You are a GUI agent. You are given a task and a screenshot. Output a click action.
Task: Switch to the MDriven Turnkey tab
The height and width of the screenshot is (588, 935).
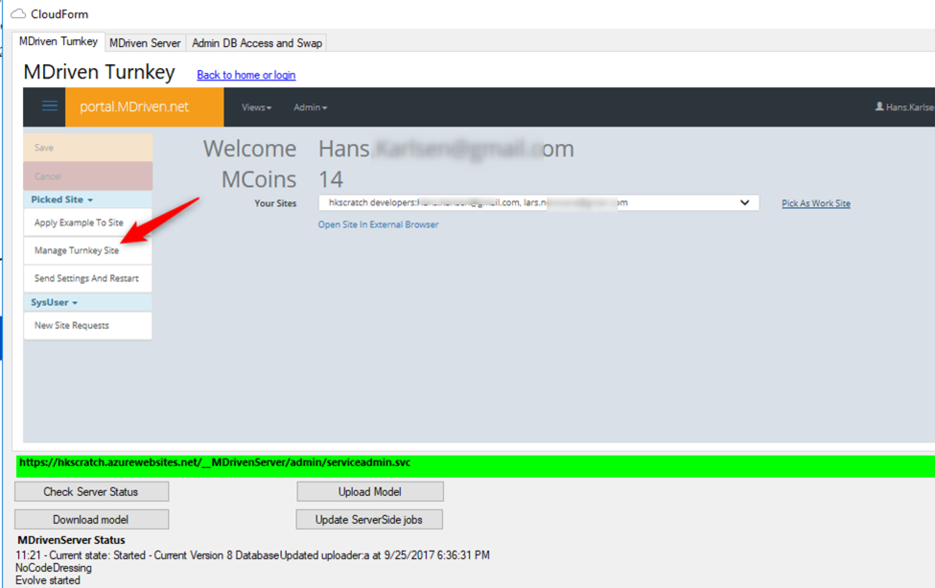click(x=58, y=42)
